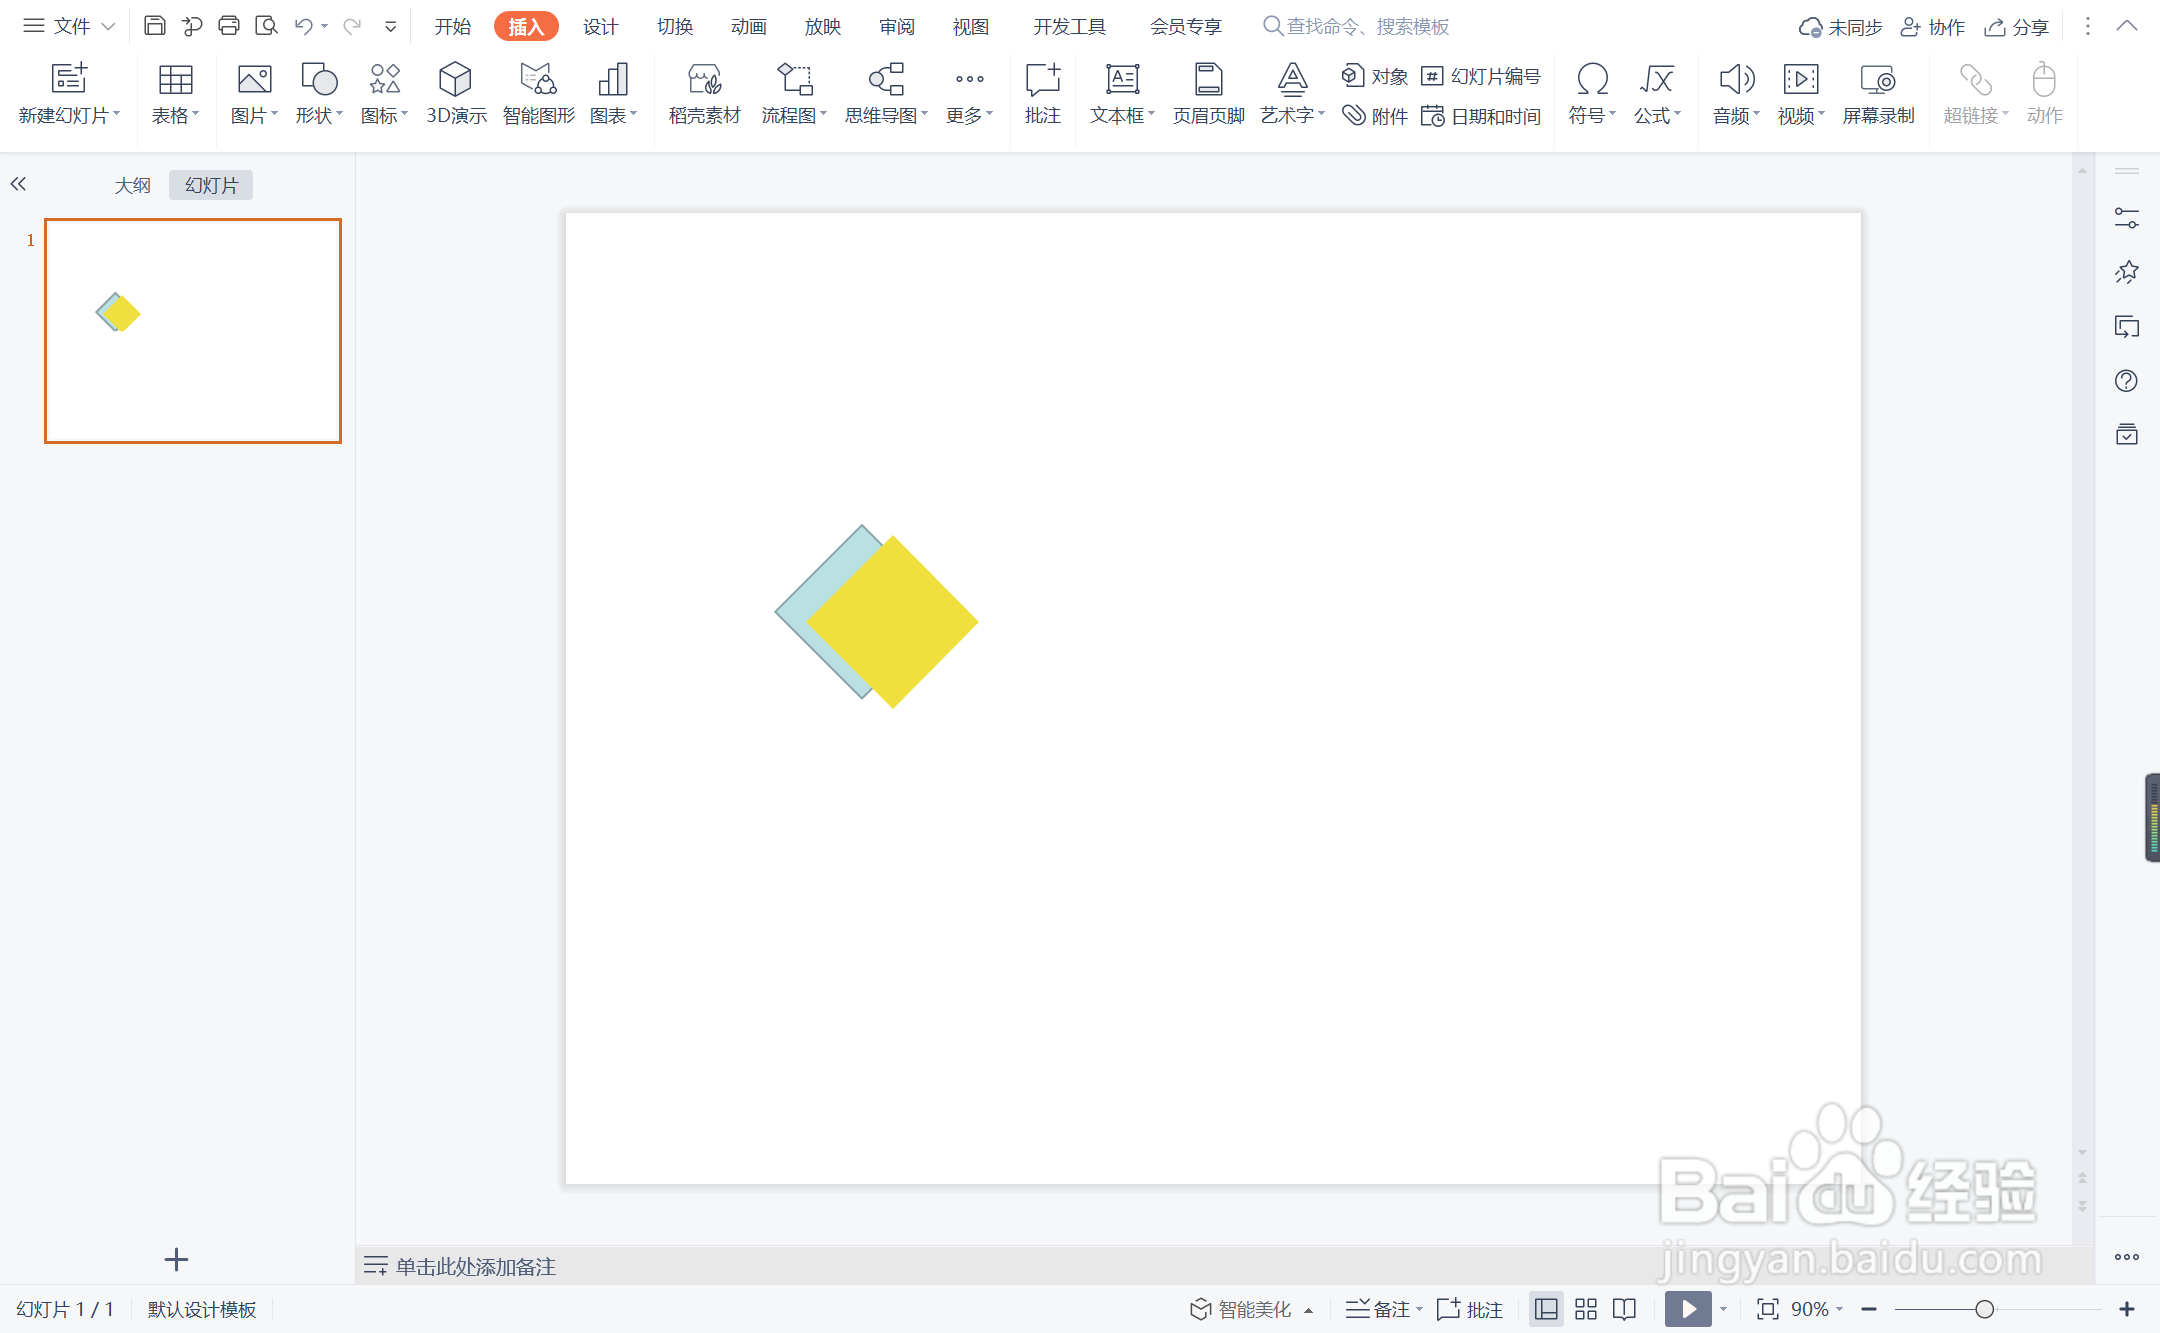Viewport: 2160px width, 1333px height.
Task: Collapse the slide panel with double chevron
Action: coord(18,184)
